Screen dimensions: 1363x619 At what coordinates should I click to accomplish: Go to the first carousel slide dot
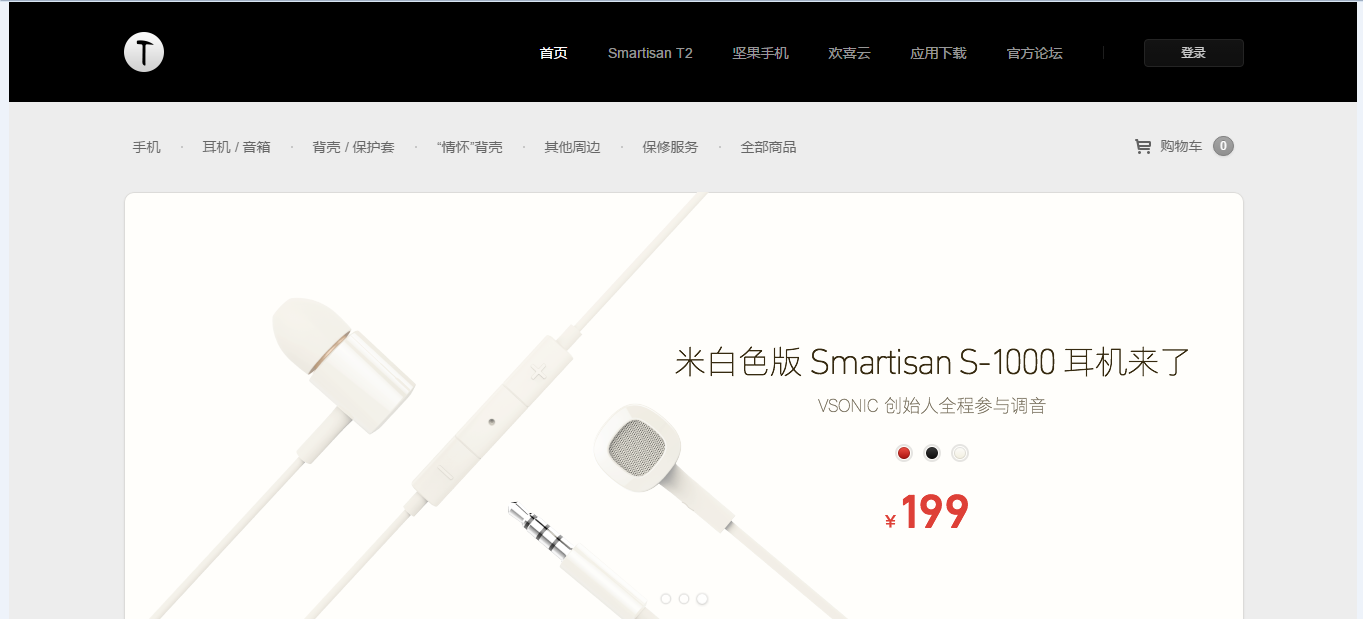pos(666,599)
